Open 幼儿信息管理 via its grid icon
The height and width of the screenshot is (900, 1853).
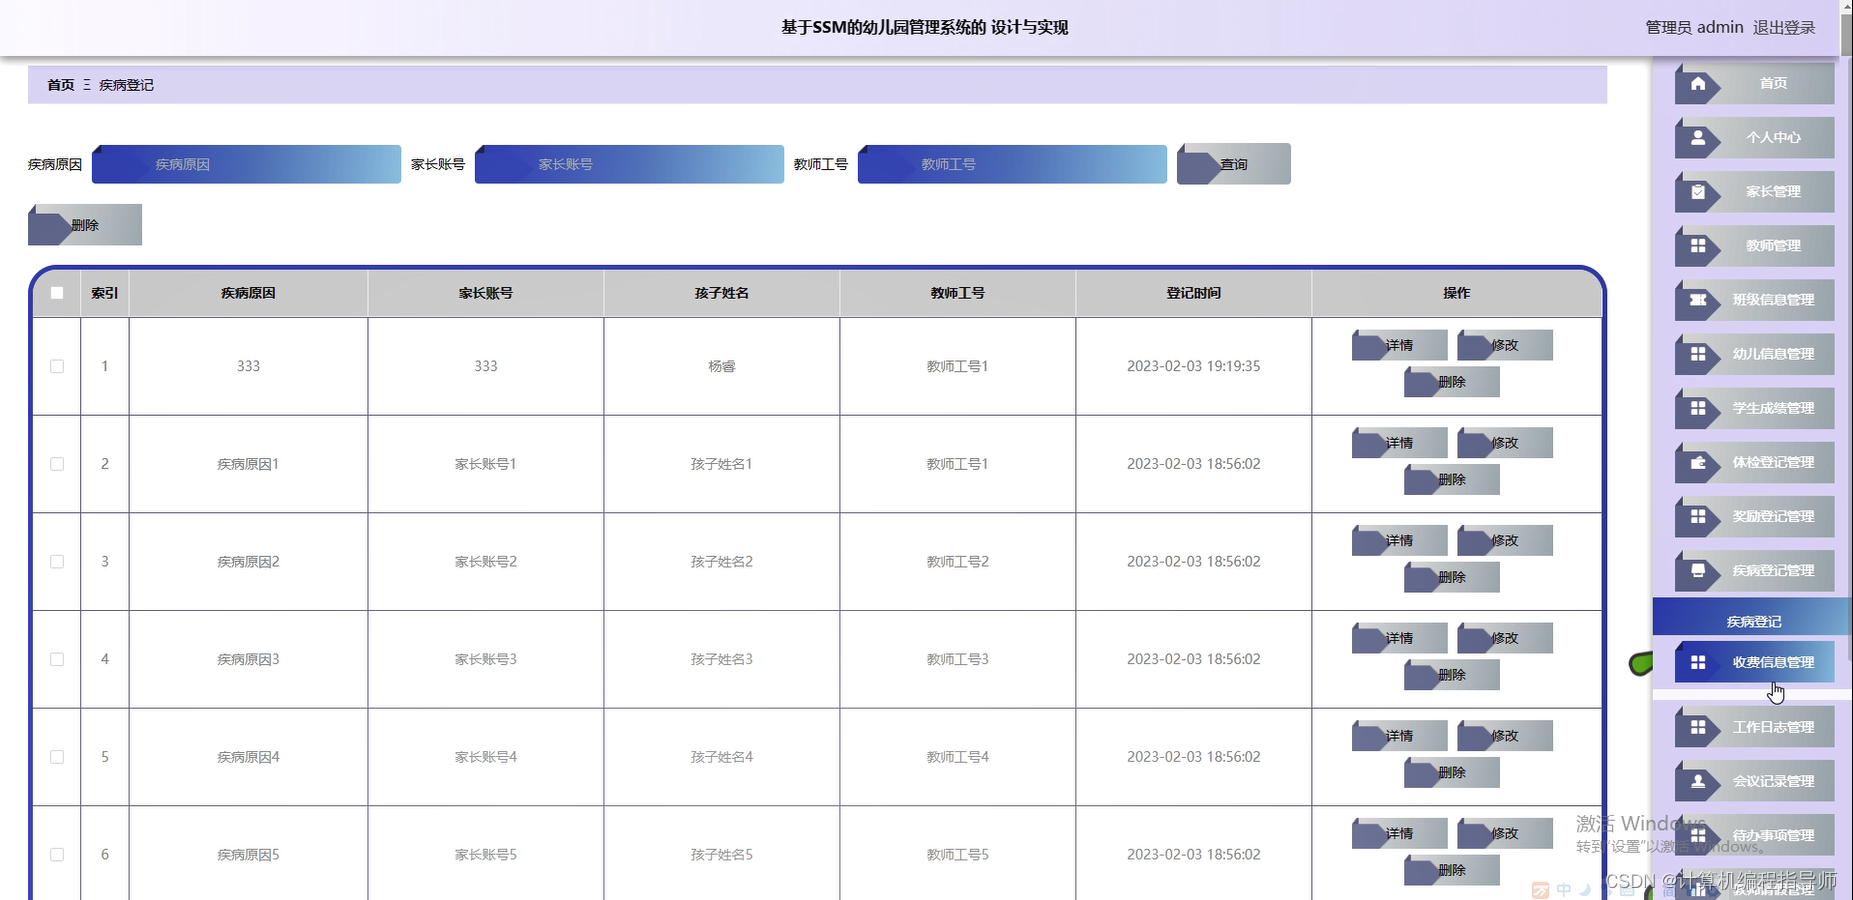(x=1698, y=354)
